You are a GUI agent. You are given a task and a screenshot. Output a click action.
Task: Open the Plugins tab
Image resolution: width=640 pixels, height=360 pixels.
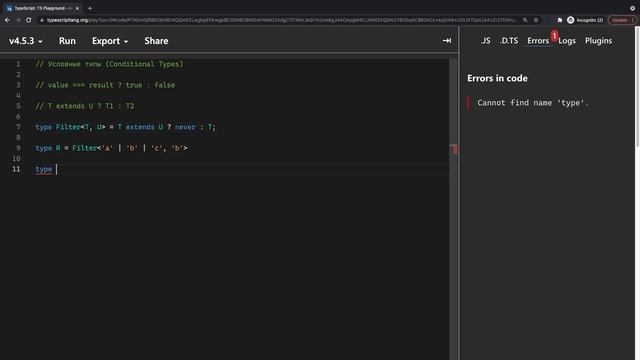(598, 41)
